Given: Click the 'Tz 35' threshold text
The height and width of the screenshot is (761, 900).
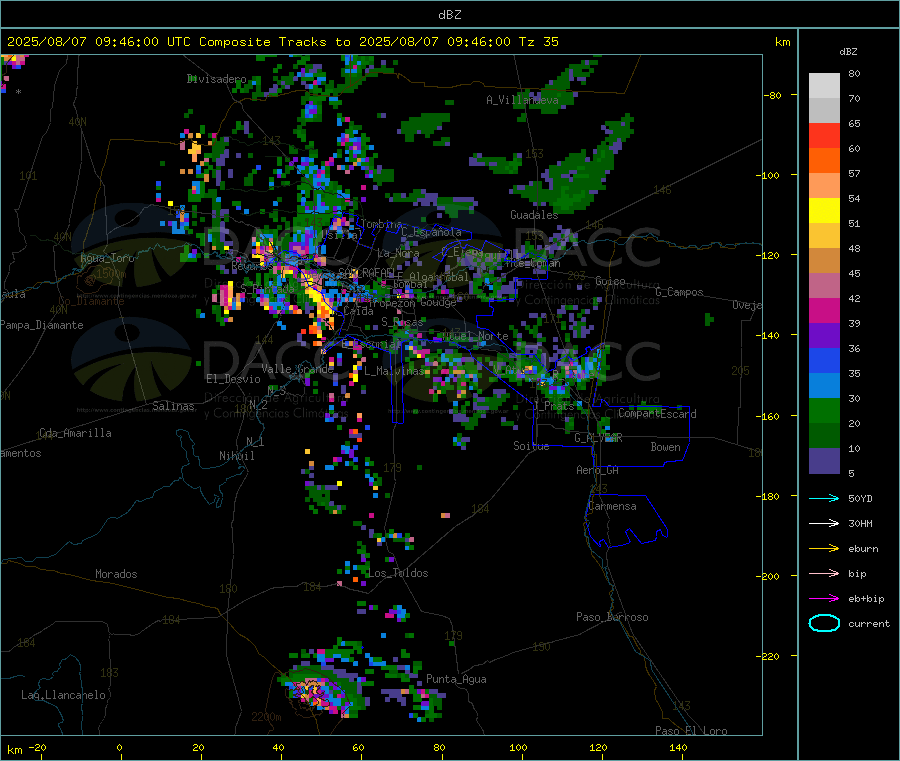Looking at the screenshot, I should (x=538, y=42).
